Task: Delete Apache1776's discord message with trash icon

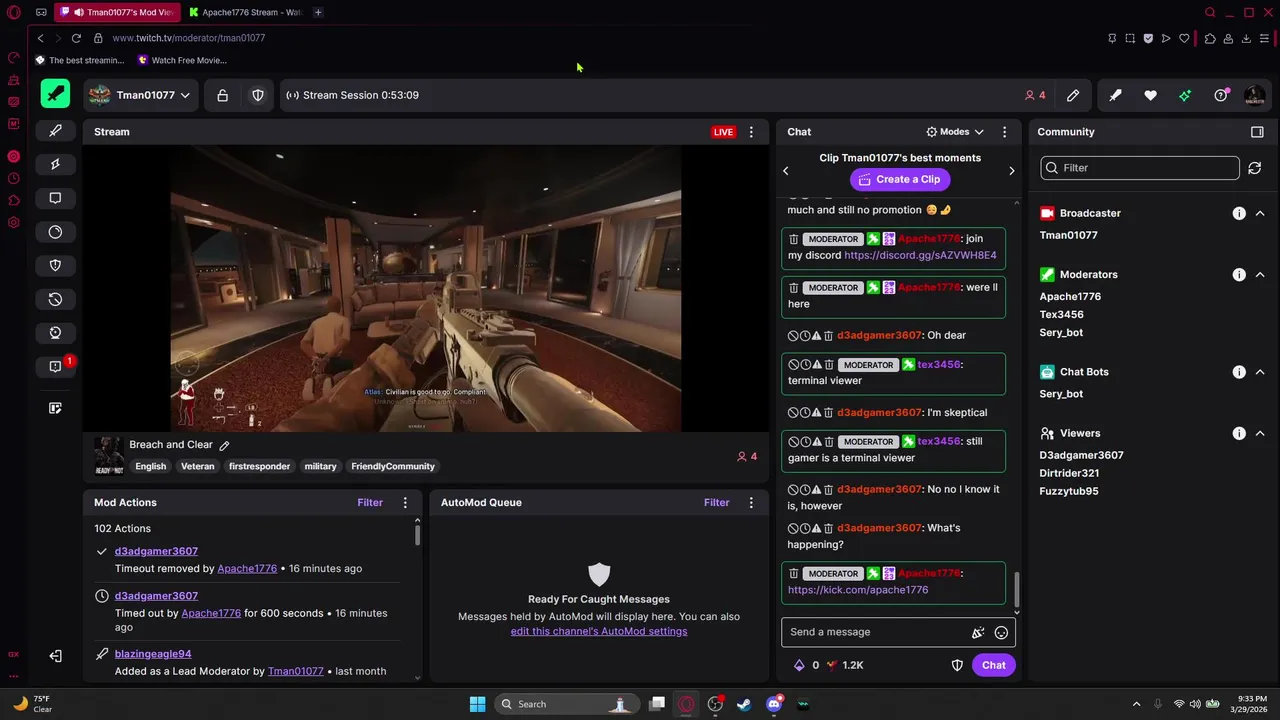Action: [x=794, y=239]
